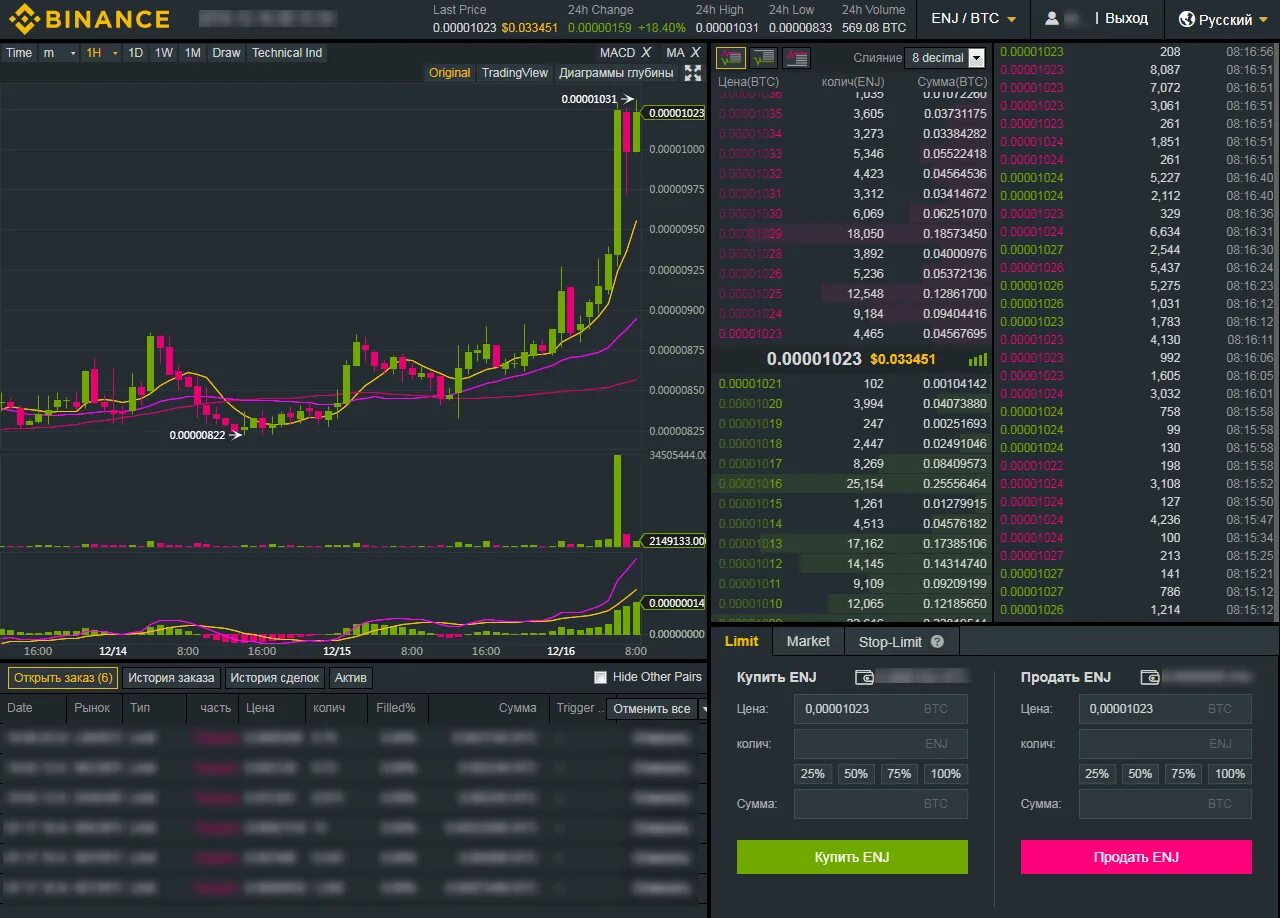The width and height of the screenshot is (1280, 918).
Task: Remove the MACD indicator with its X
Action: click(x=646, y=52)
